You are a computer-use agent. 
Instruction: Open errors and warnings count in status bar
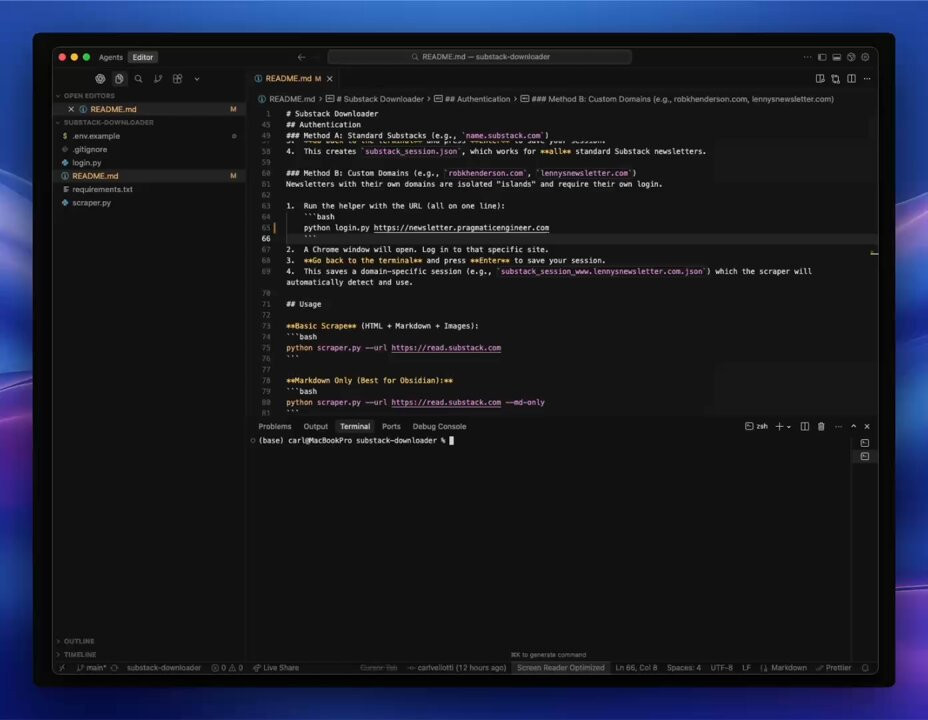tap(227, 668)
